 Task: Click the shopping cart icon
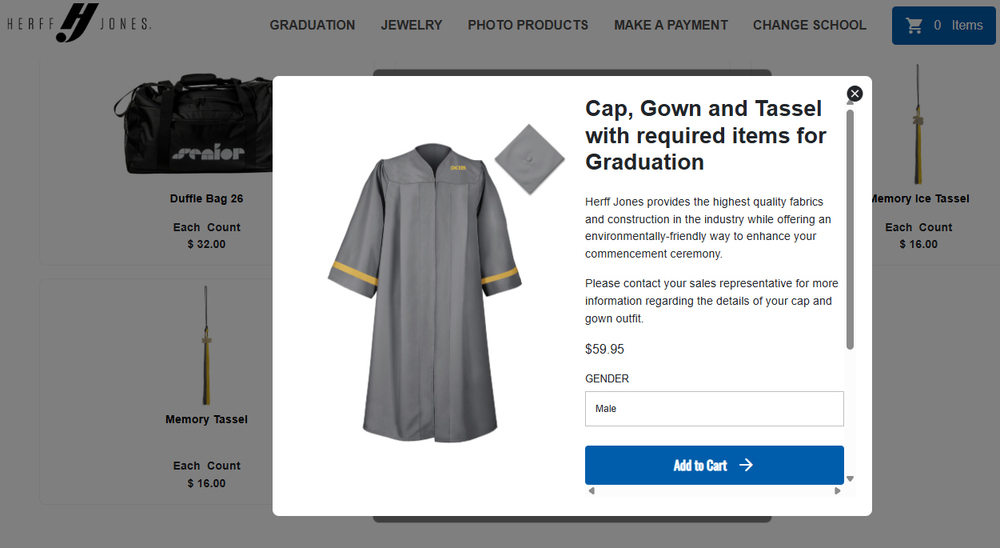(x=913, y=25)
